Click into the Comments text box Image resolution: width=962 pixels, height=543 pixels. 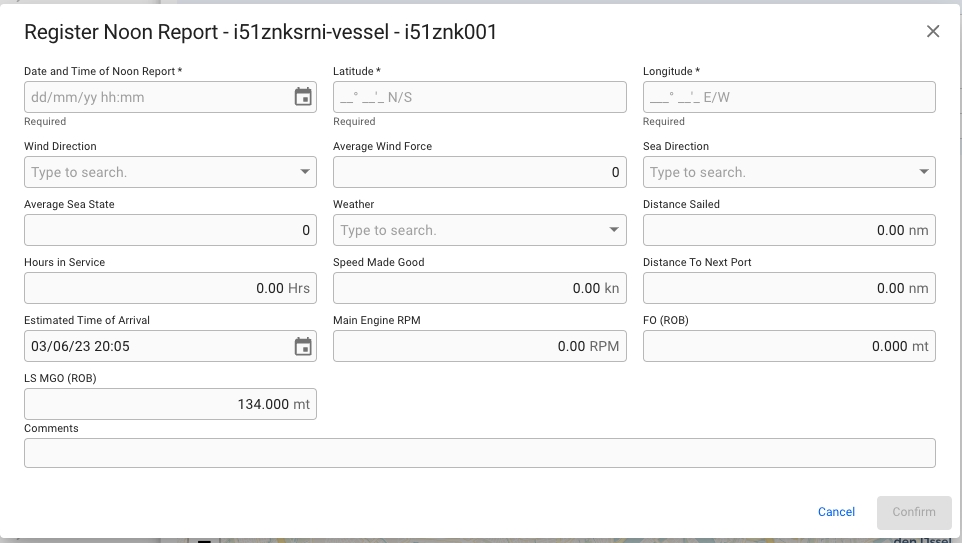[479, 453]
